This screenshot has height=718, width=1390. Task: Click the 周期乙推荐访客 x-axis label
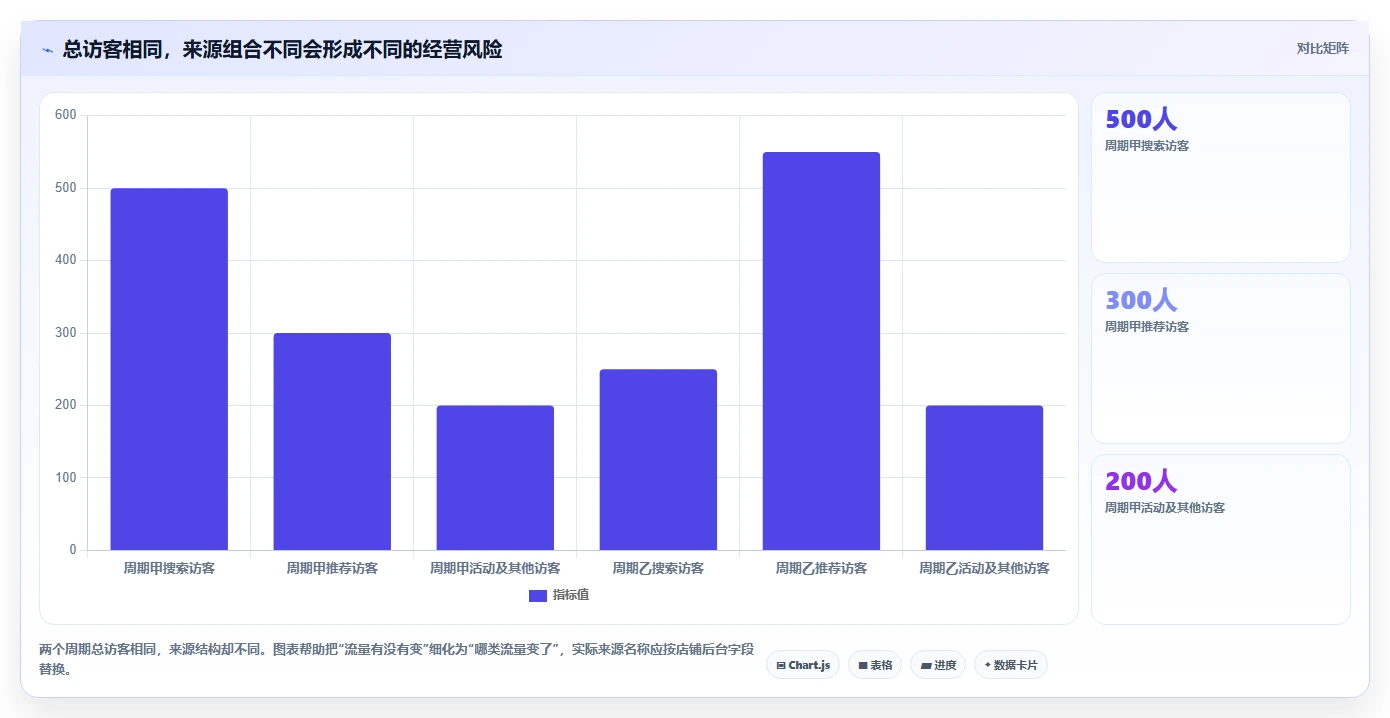coord(821,568)
